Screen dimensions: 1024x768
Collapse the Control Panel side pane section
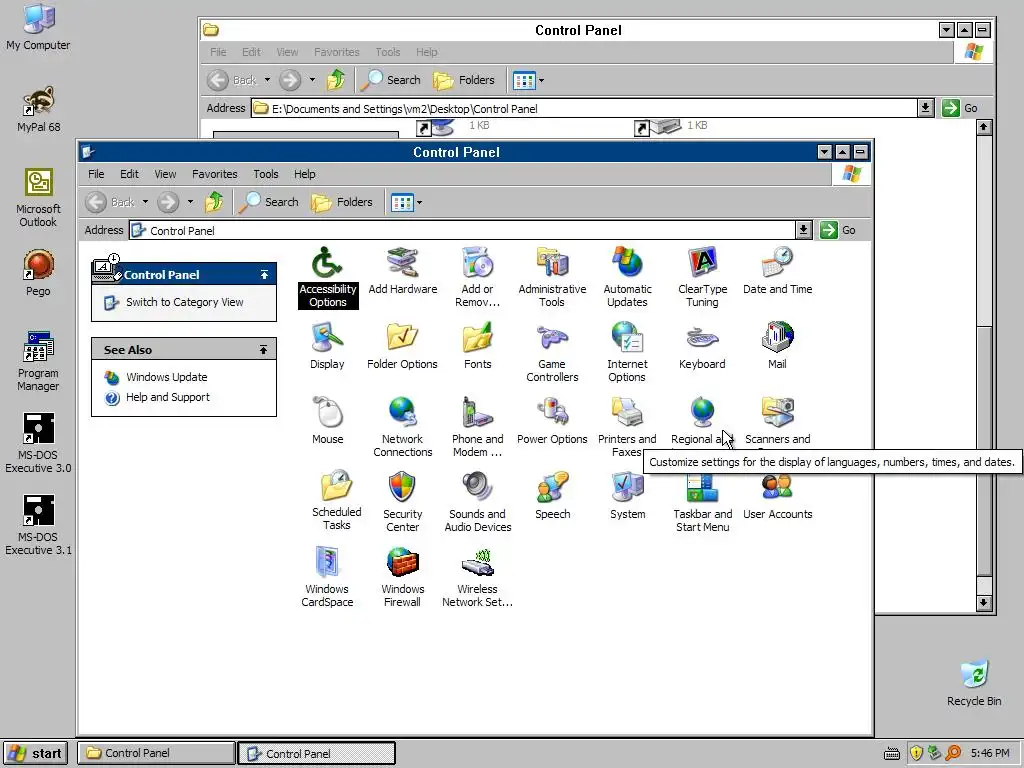pyautogui.click(x=264, y=275)
